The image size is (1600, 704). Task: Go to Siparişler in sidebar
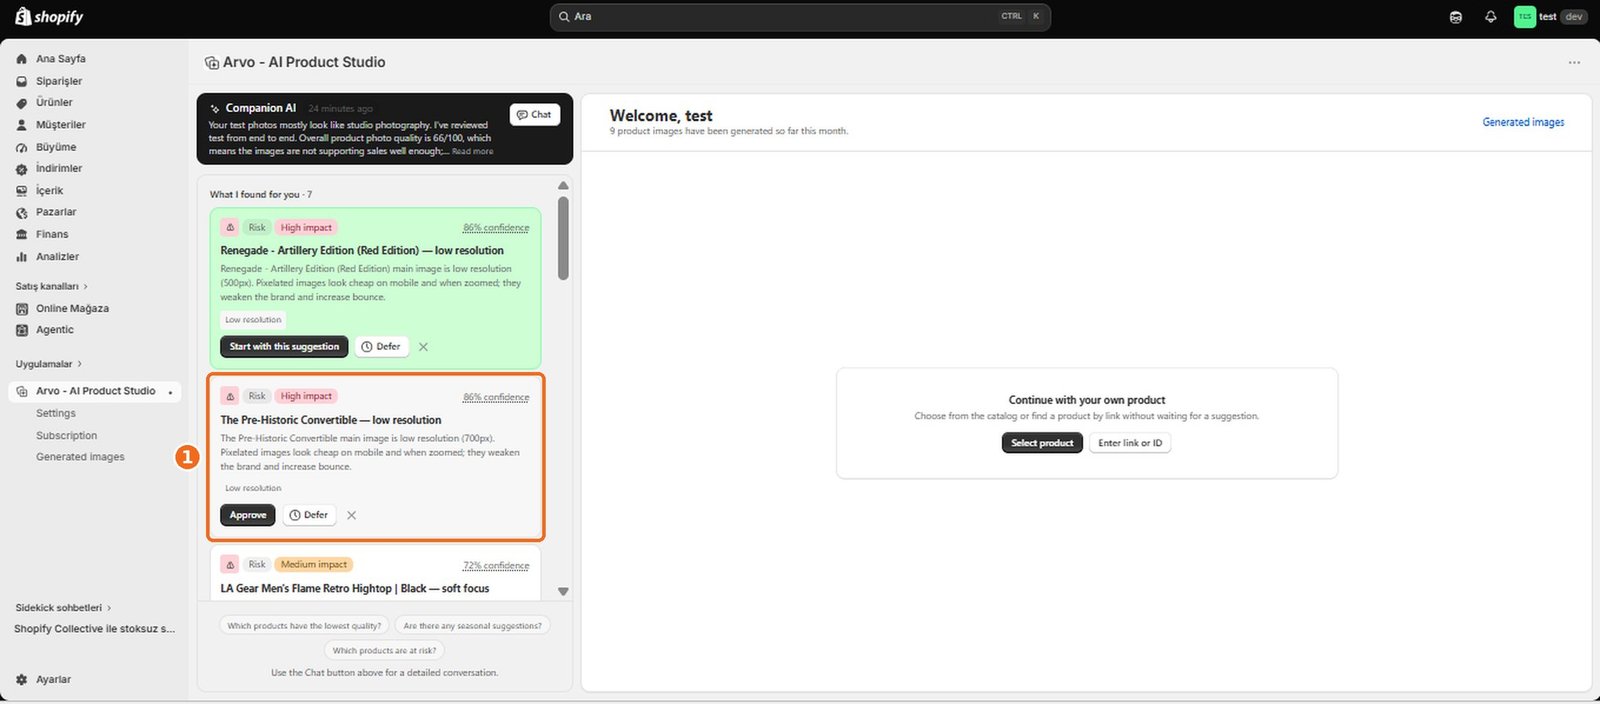59,81
